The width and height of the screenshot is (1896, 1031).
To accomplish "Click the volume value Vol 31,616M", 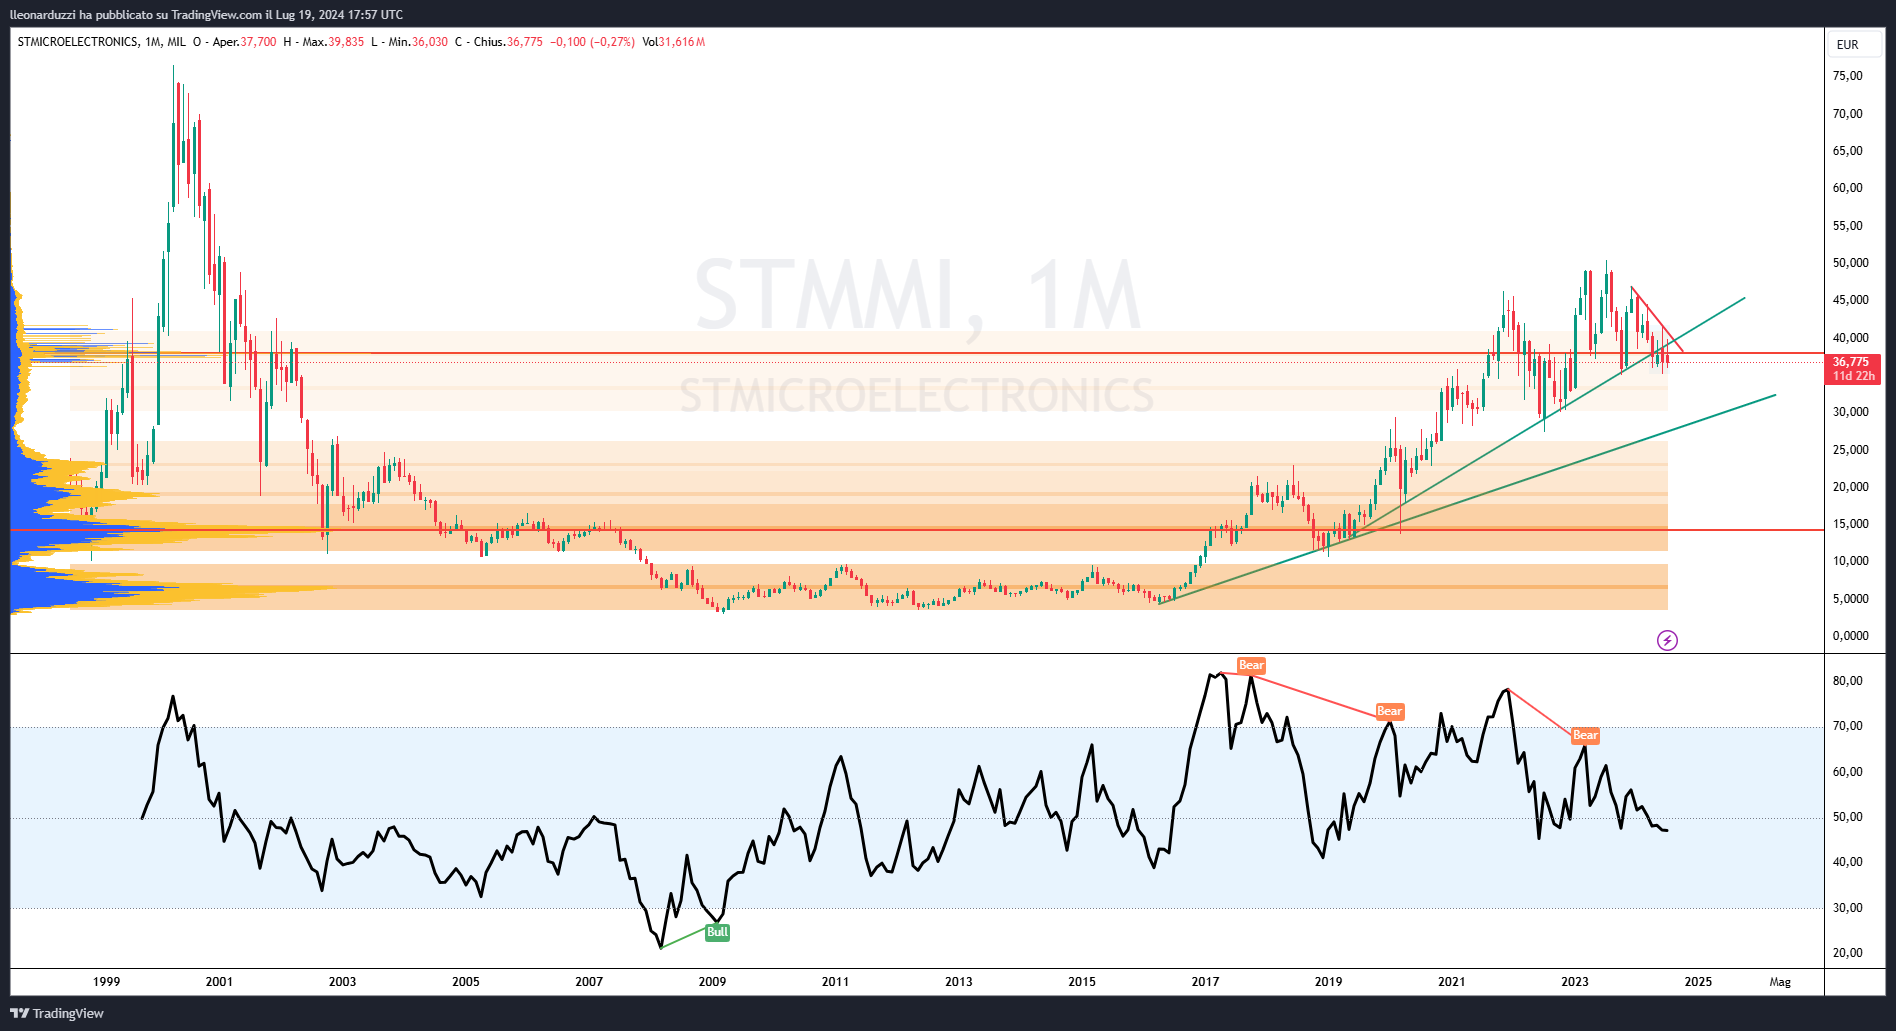I will [x=674, y=42].
